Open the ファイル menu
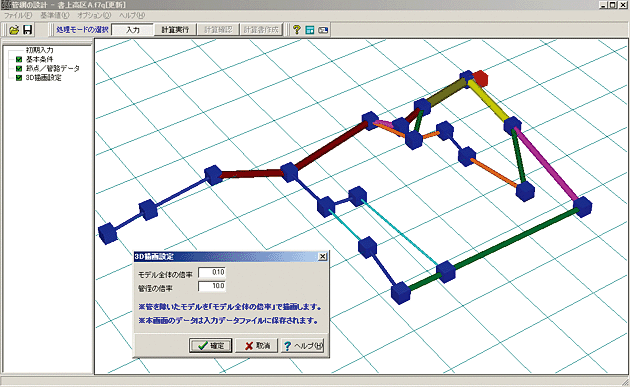Viewport: 630px width, 387px height. [18, 15]
